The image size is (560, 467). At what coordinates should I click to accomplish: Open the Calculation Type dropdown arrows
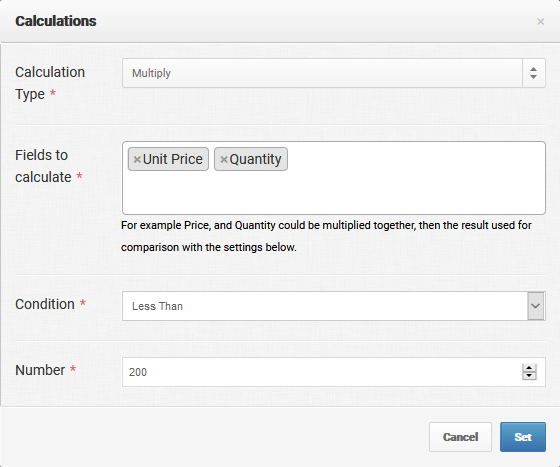pyautogui.click(x=534, y=73)
